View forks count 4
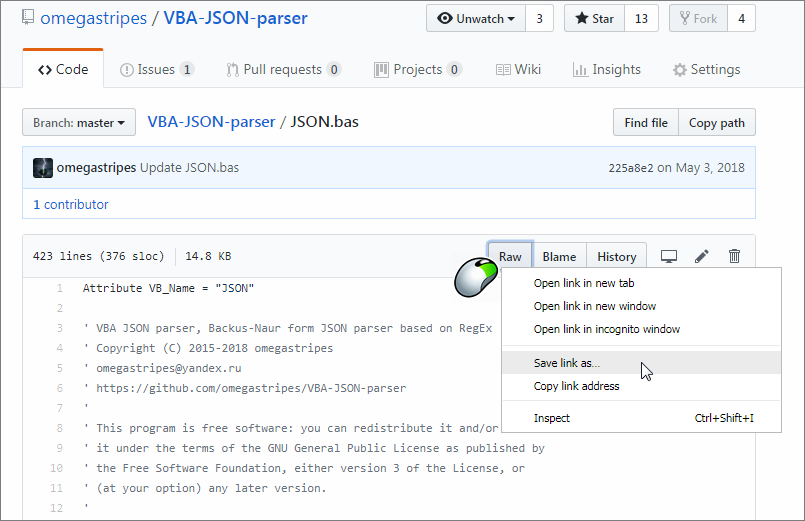The width and height of the screenshot is (805, 521). click(741, 18)
